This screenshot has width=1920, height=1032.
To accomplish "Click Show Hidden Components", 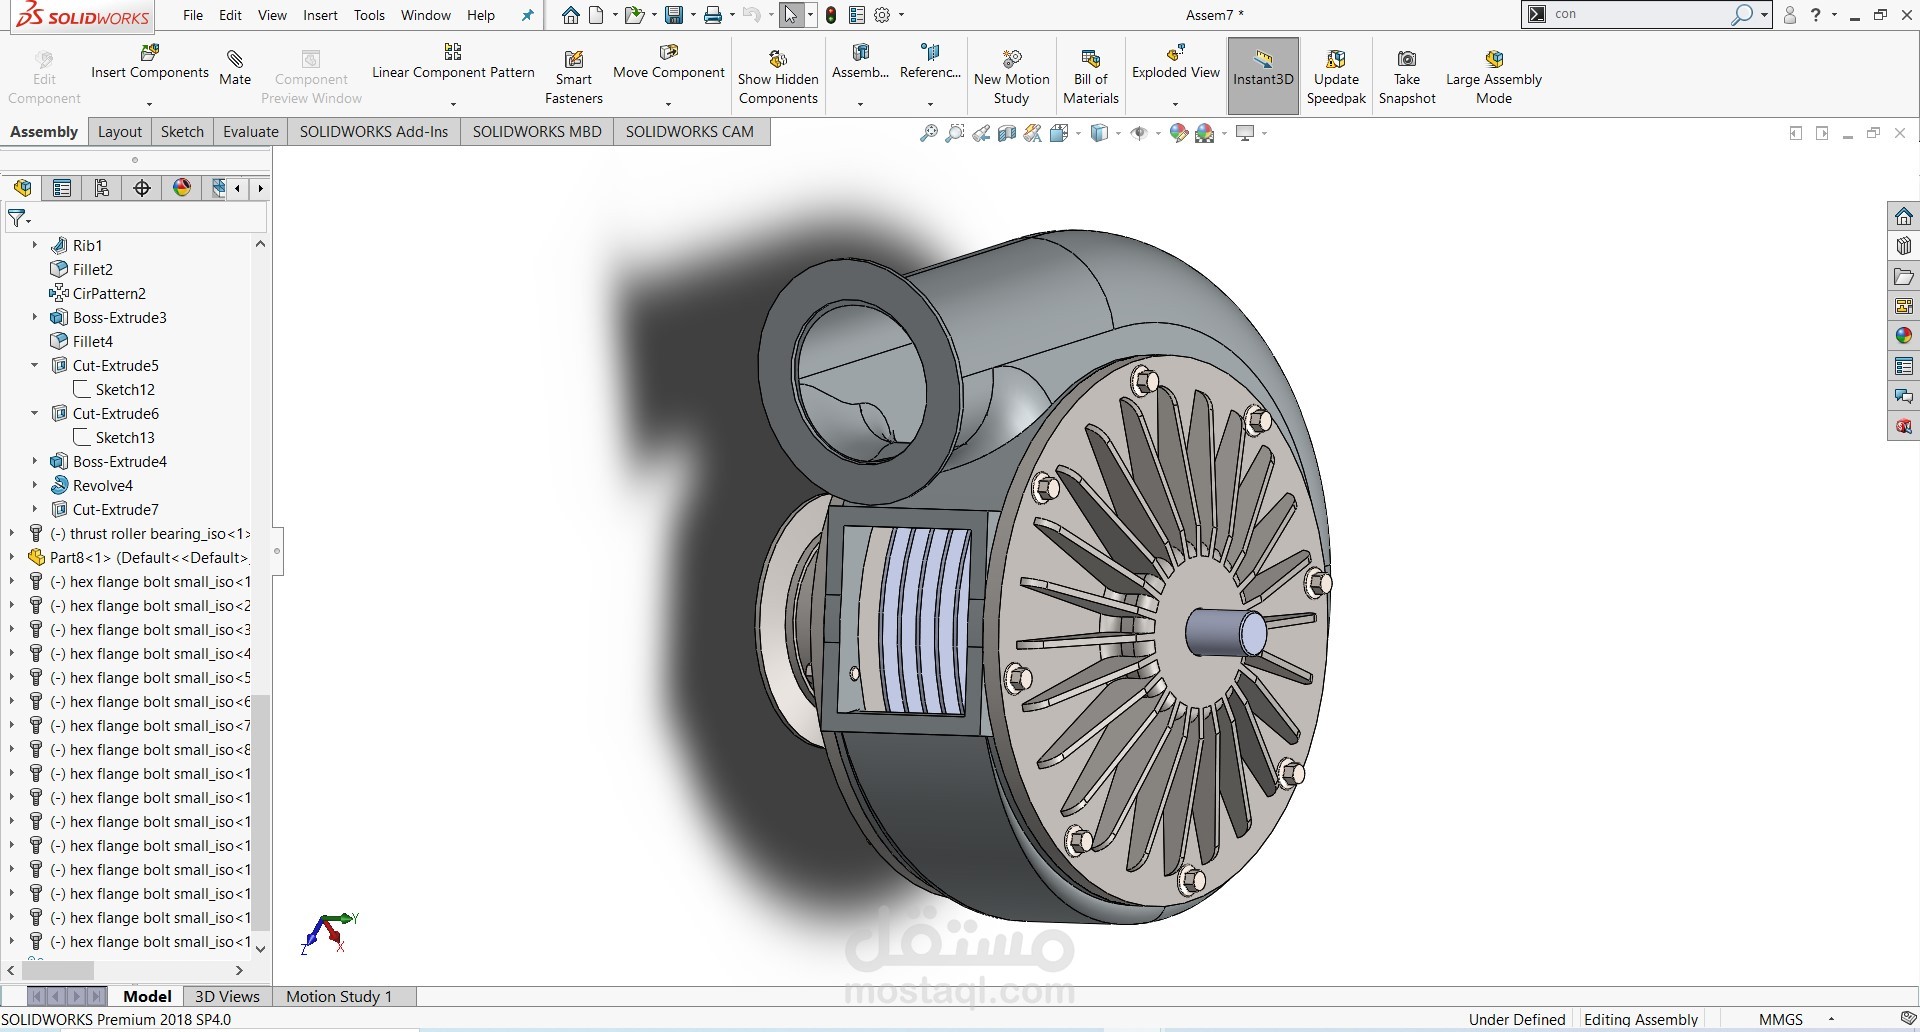I will pos(778,76).
